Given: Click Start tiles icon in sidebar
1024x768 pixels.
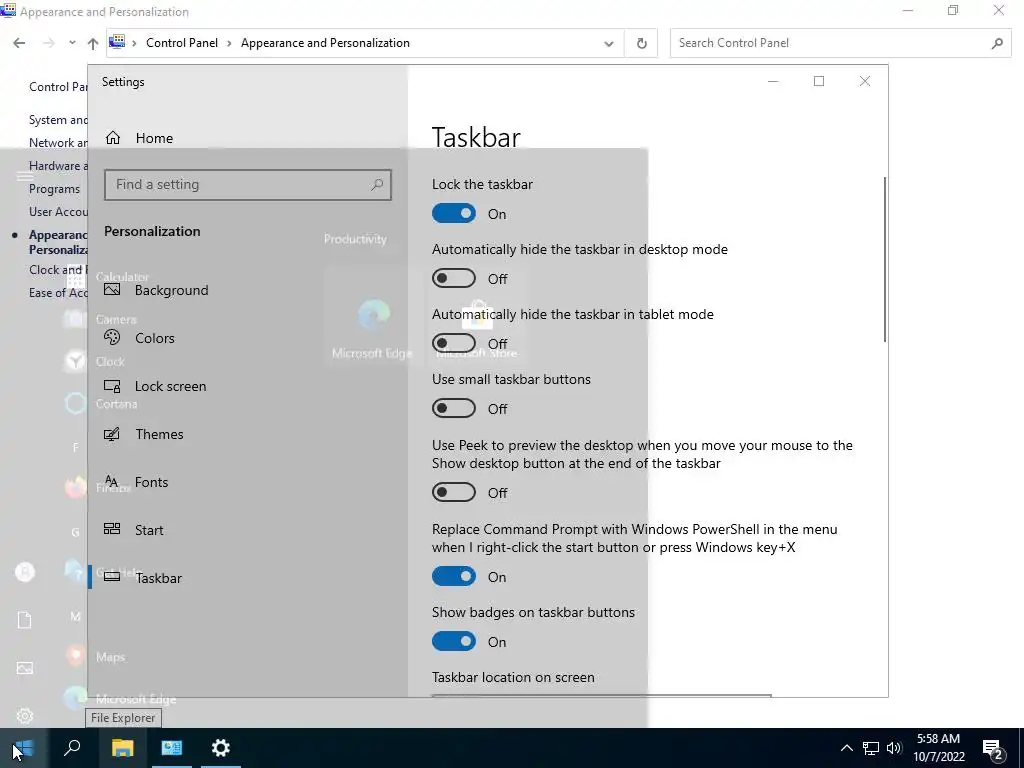Looking at the screenshot, I should click(x=112, y=529).
